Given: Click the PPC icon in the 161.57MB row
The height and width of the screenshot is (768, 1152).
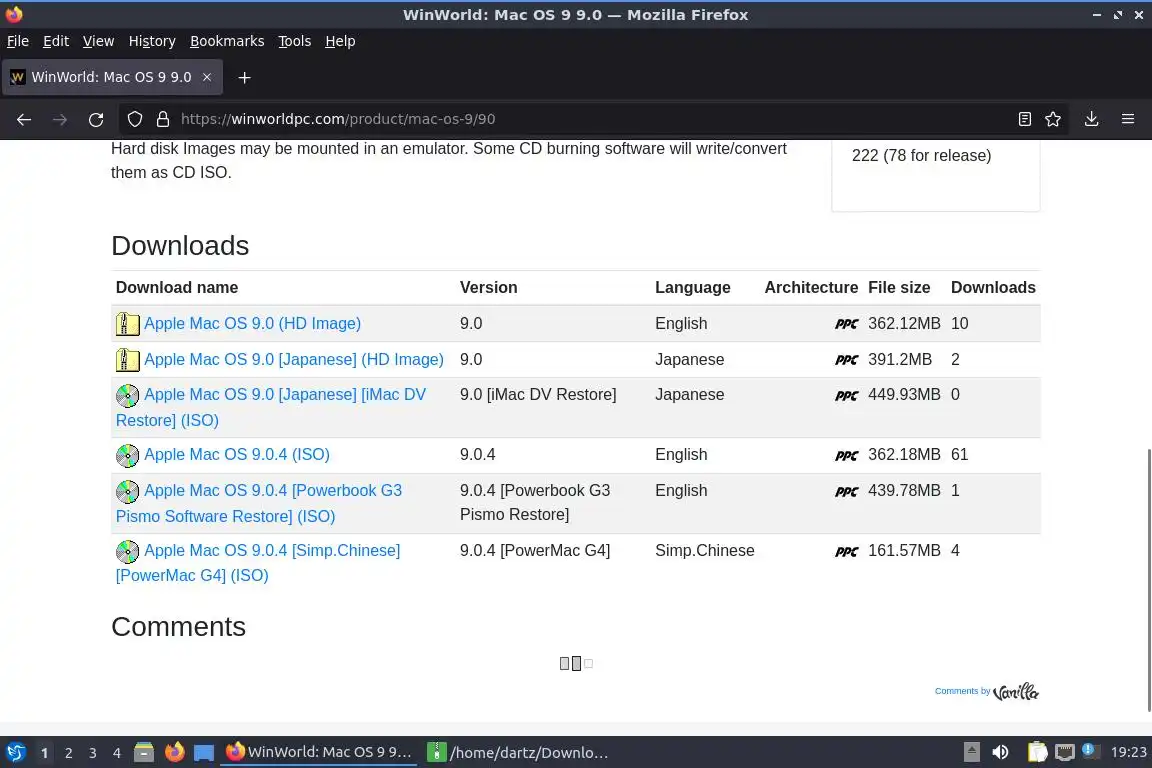Looking at the screenshot, I should coord(846,551).
